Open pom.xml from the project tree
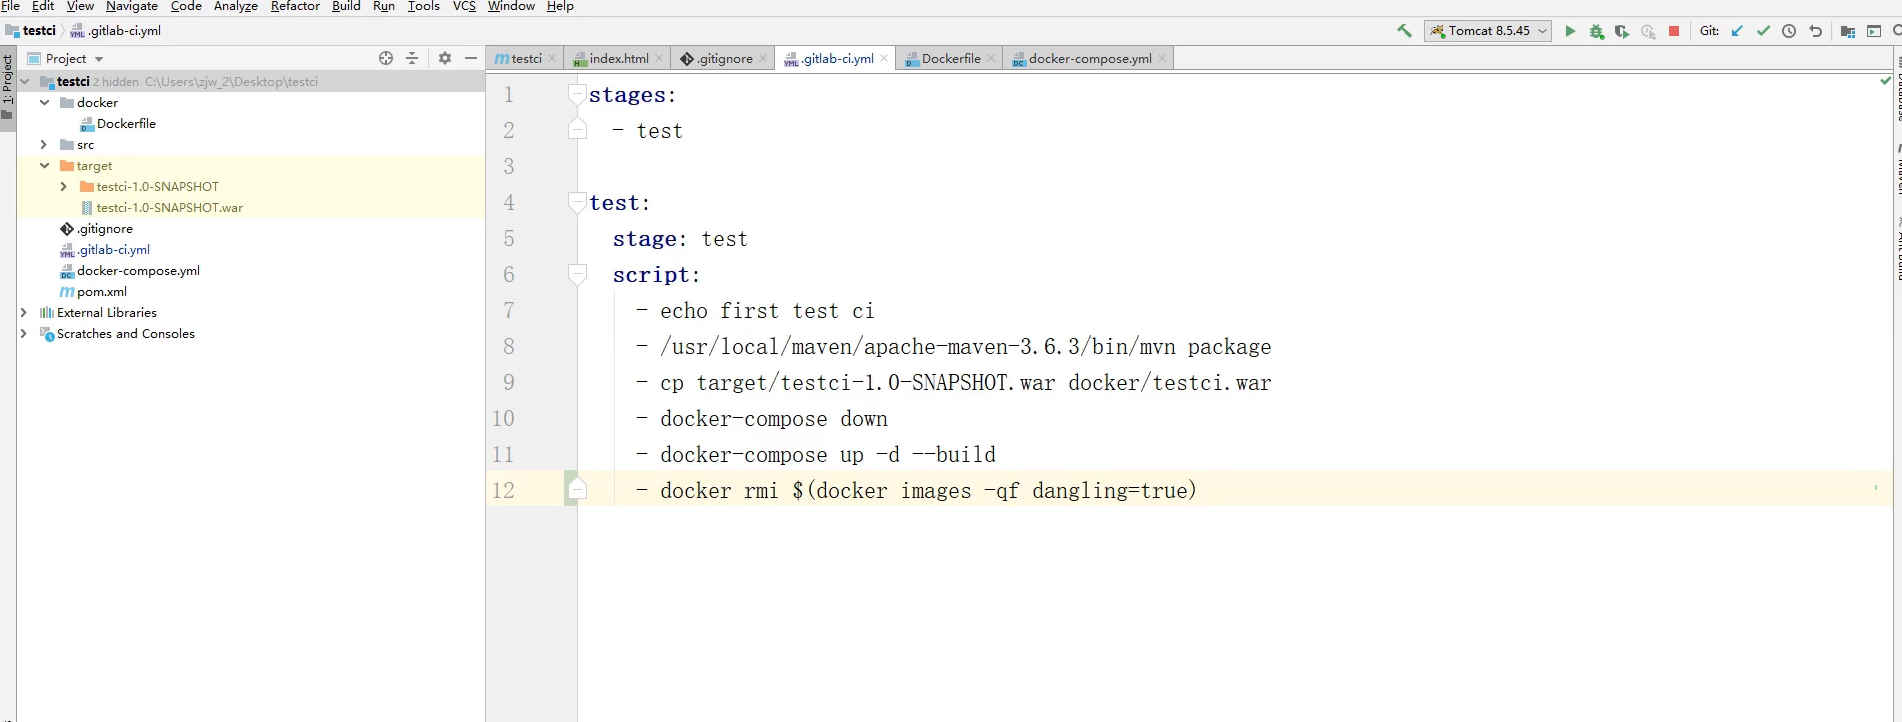 pos(101,292)
